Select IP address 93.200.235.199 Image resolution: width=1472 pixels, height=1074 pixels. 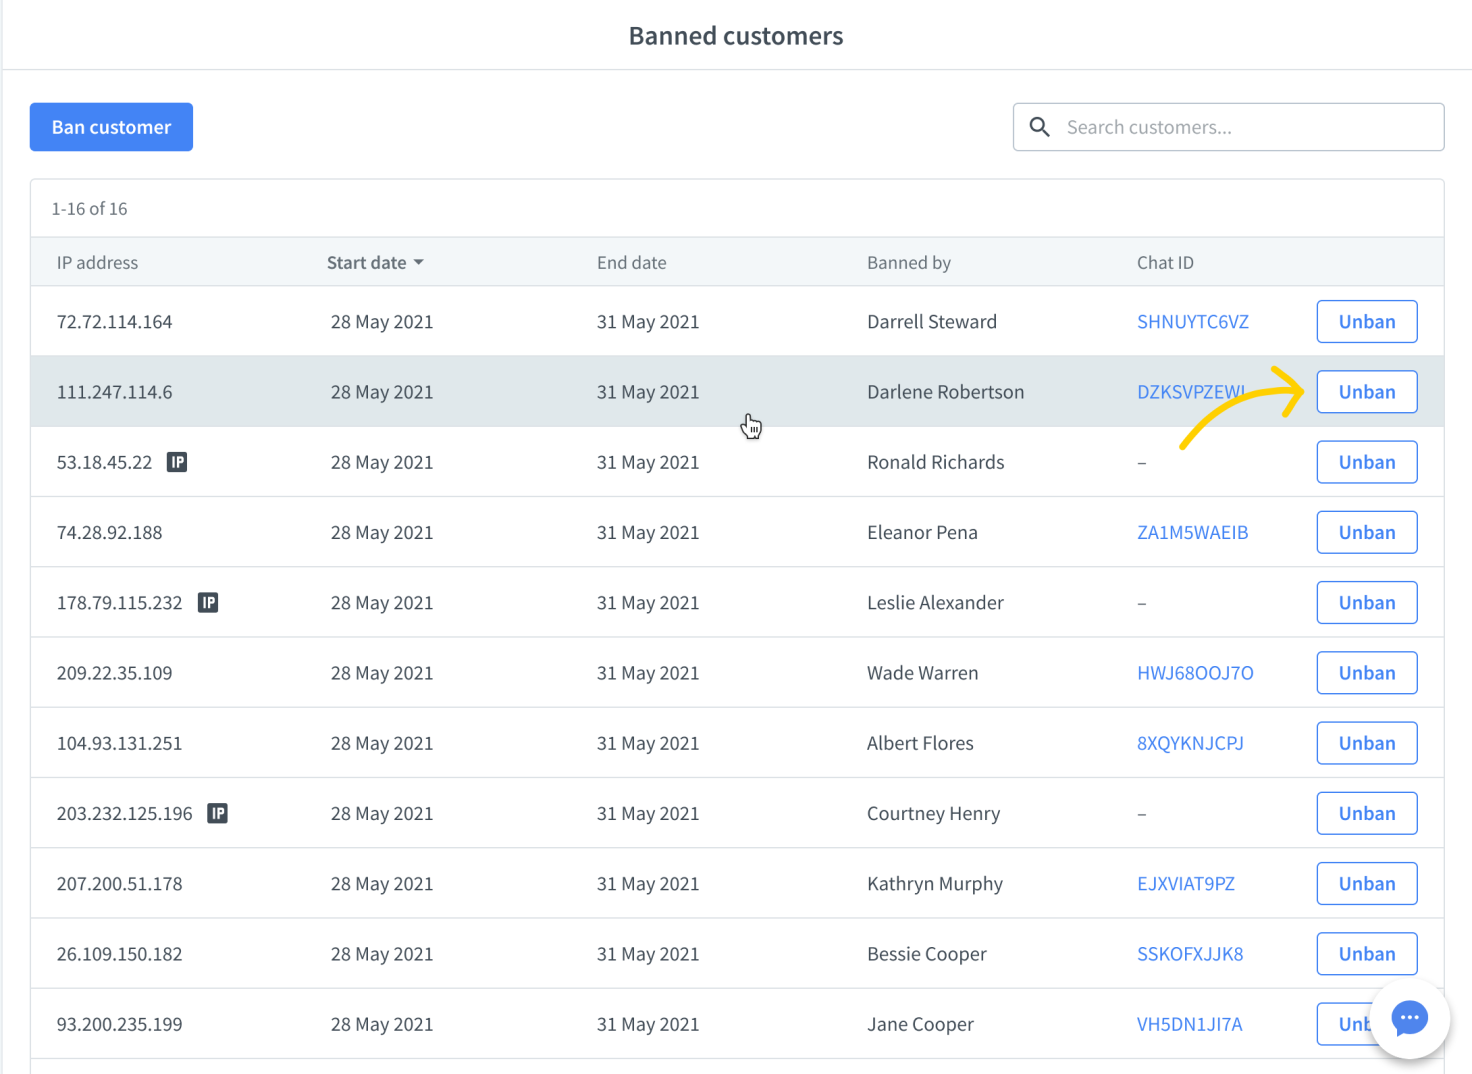(x=119, y=1024)
